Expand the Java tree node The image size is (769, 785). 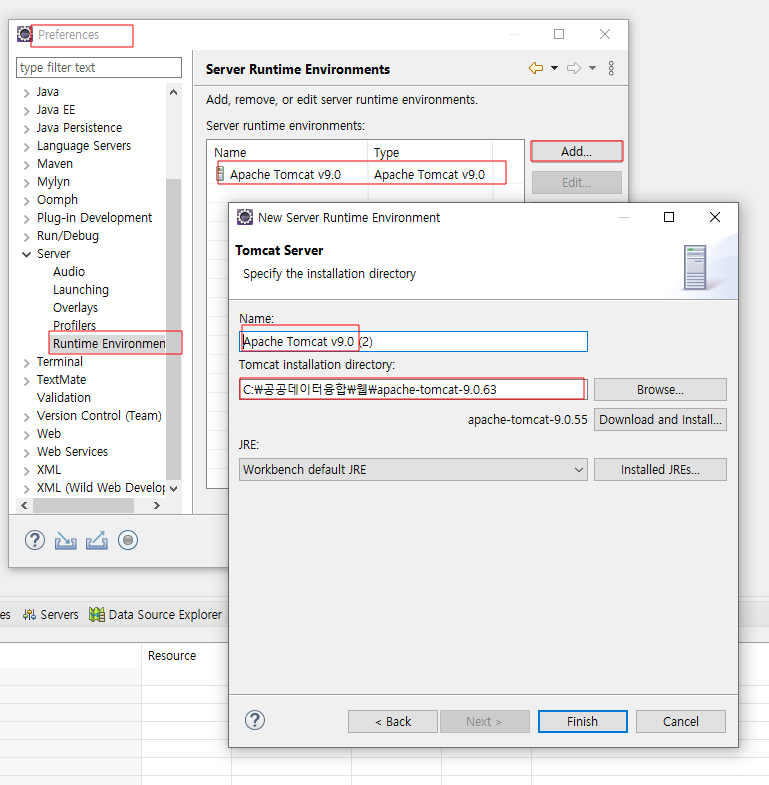(27, 93)
